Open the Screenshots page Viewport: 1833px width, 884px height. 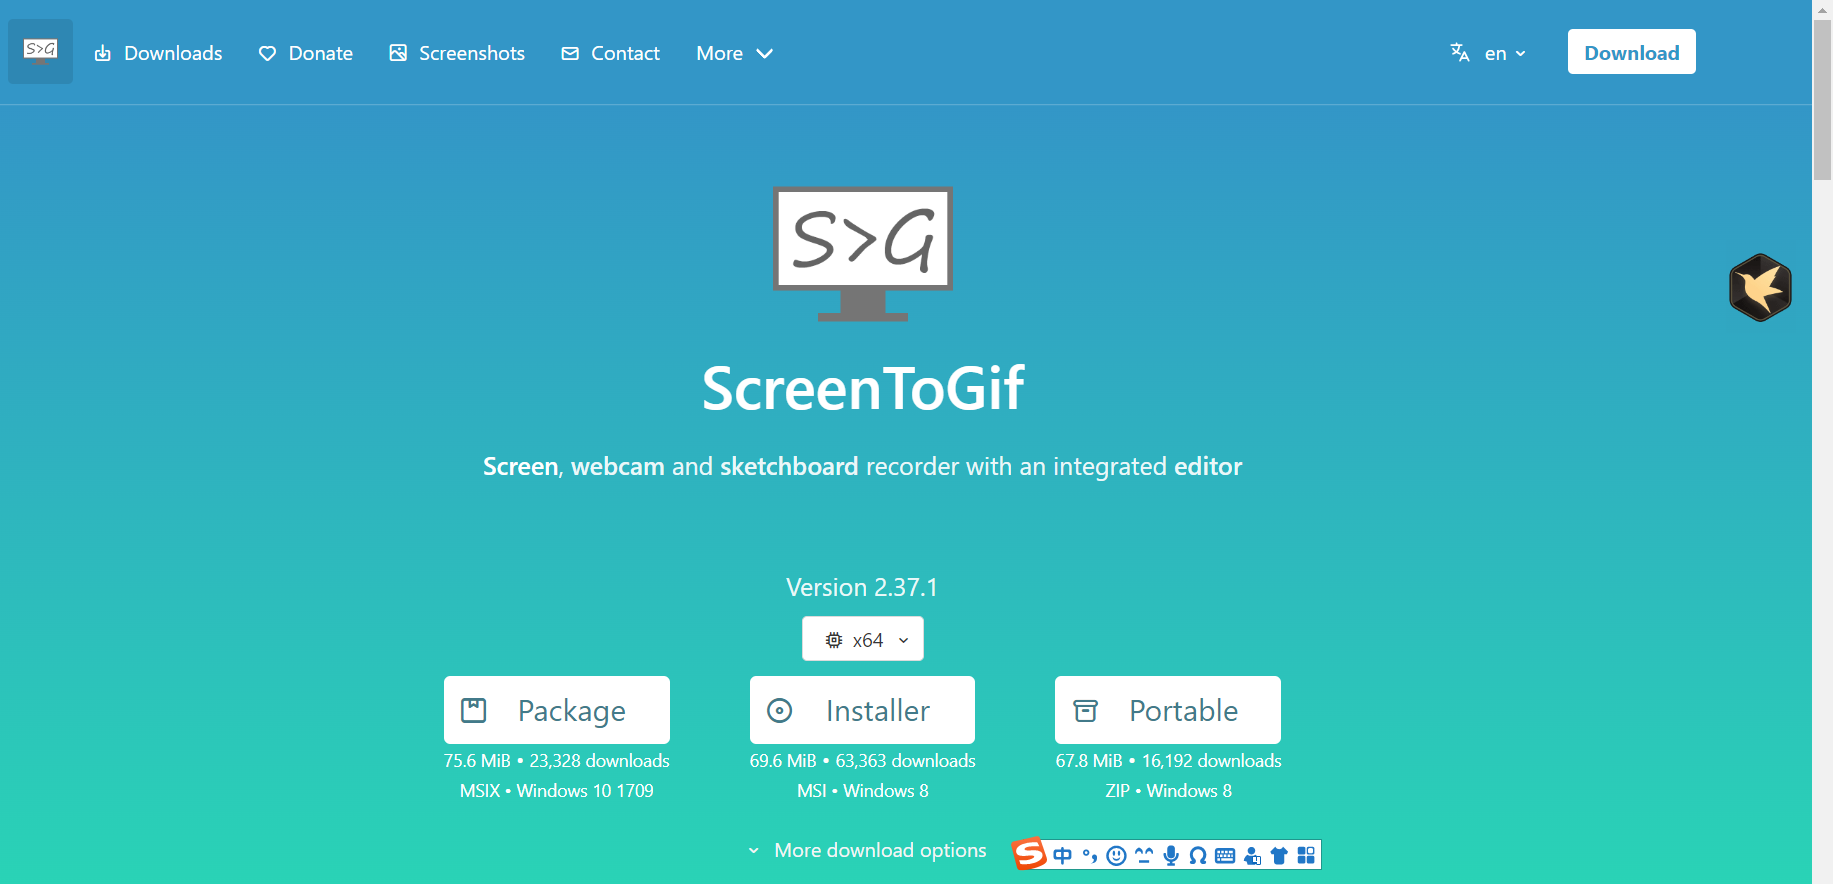pyautogui.click(x=457, y=53)
